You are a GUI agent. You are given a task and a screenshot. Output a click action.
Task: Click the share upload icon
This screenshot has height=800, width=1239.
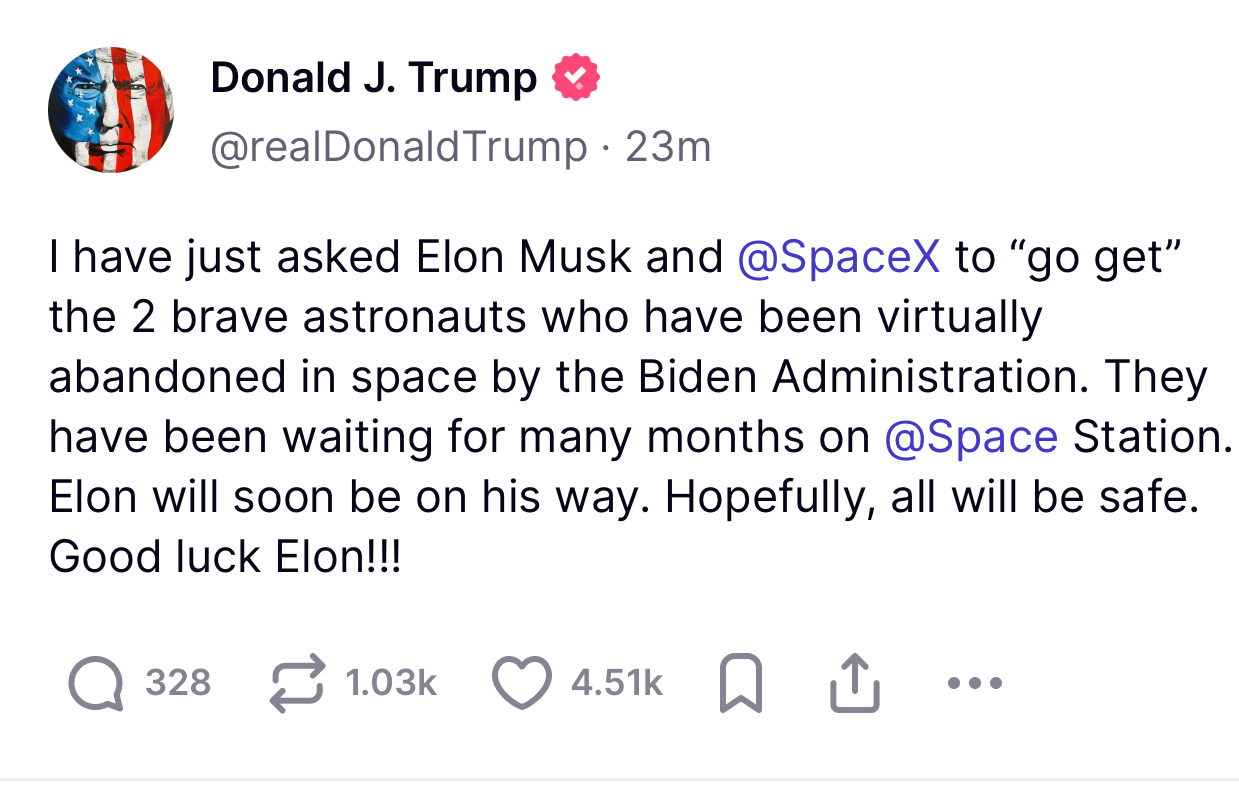click(x=855, y=684)
